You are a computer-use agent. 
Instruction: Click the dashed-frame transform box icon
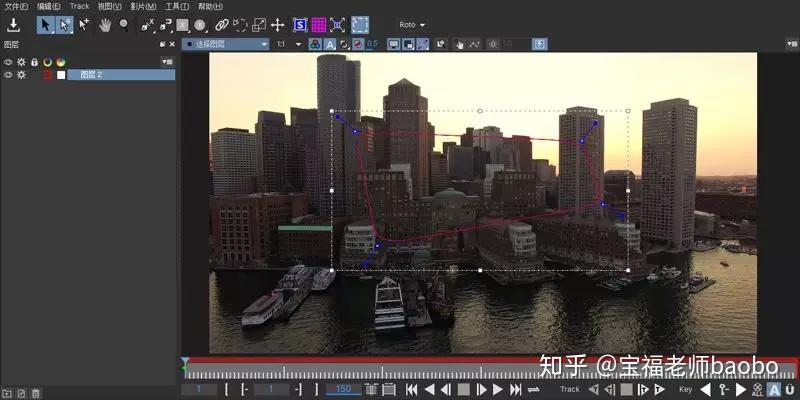tap(360, 25)
